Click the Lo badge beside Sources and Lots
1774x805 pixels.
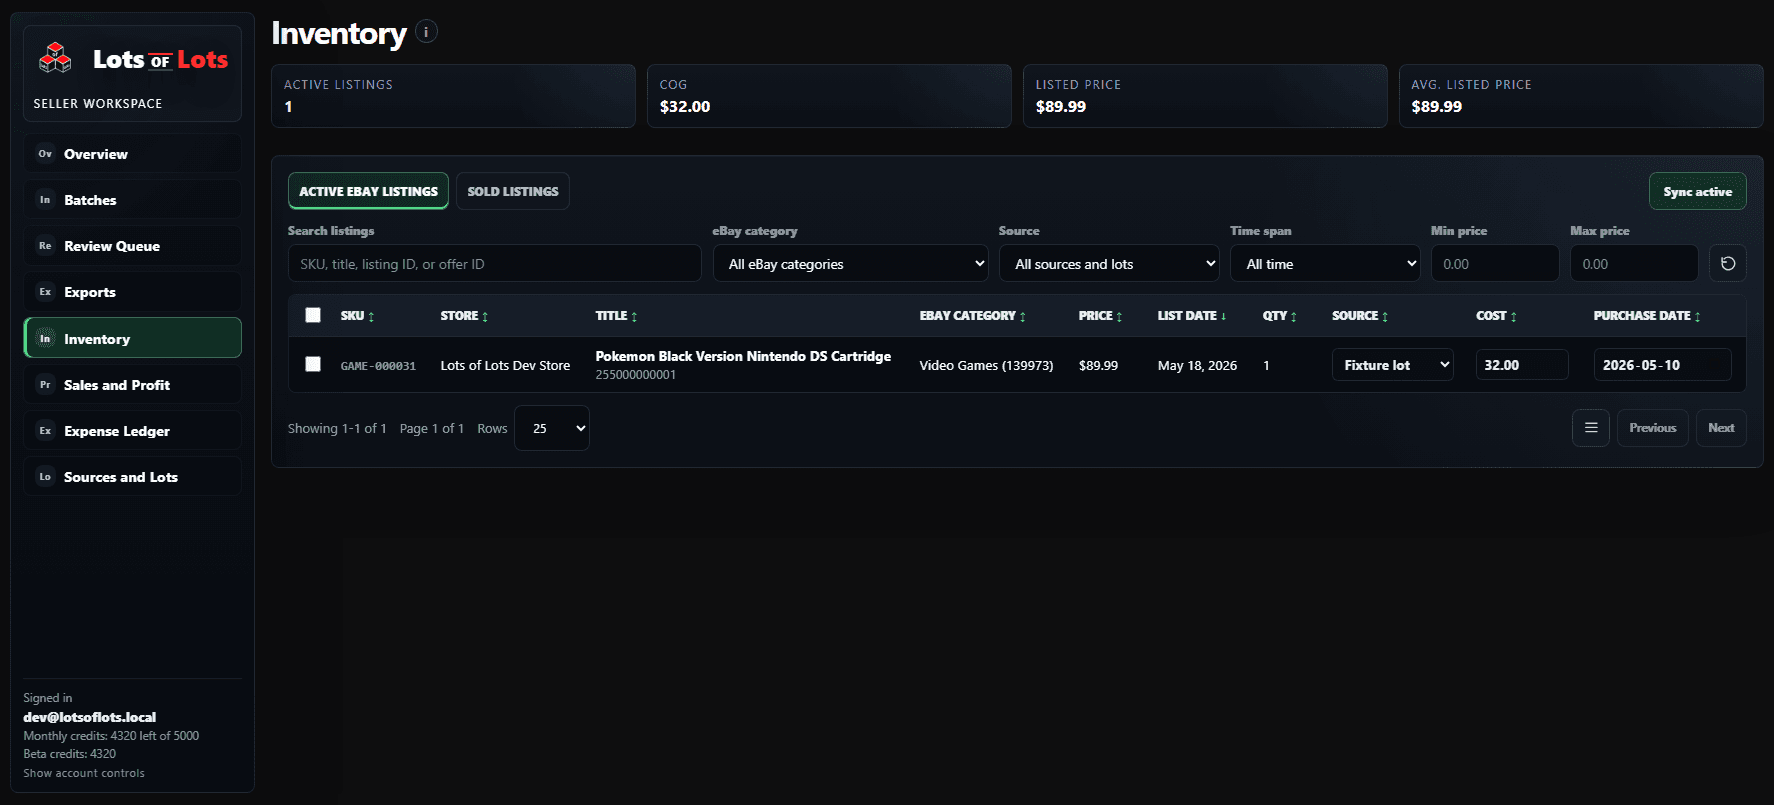click(x=45, y=477)
